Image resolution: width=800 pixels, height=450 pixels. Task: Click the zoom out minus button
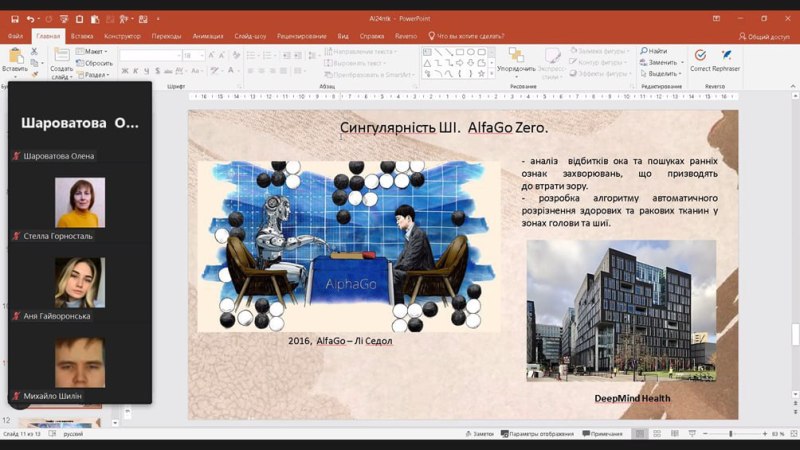point(705,434)
